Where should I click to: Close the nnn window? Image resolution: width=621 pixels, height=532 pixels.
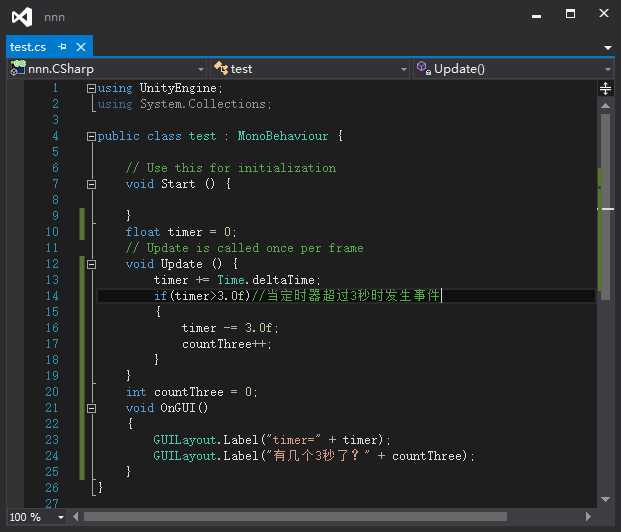604,13
